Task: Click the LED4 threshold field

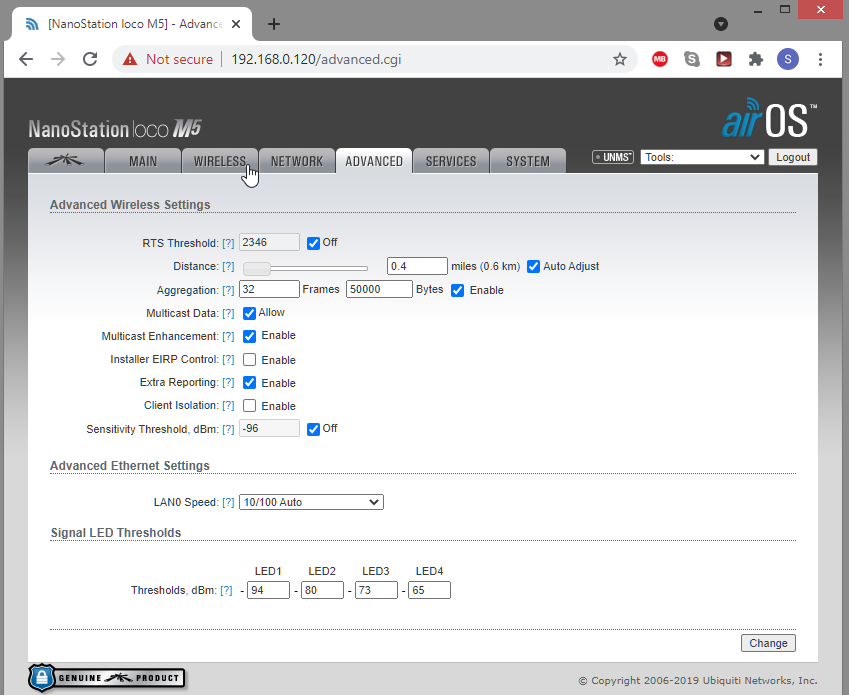Action: click(429, 590)
